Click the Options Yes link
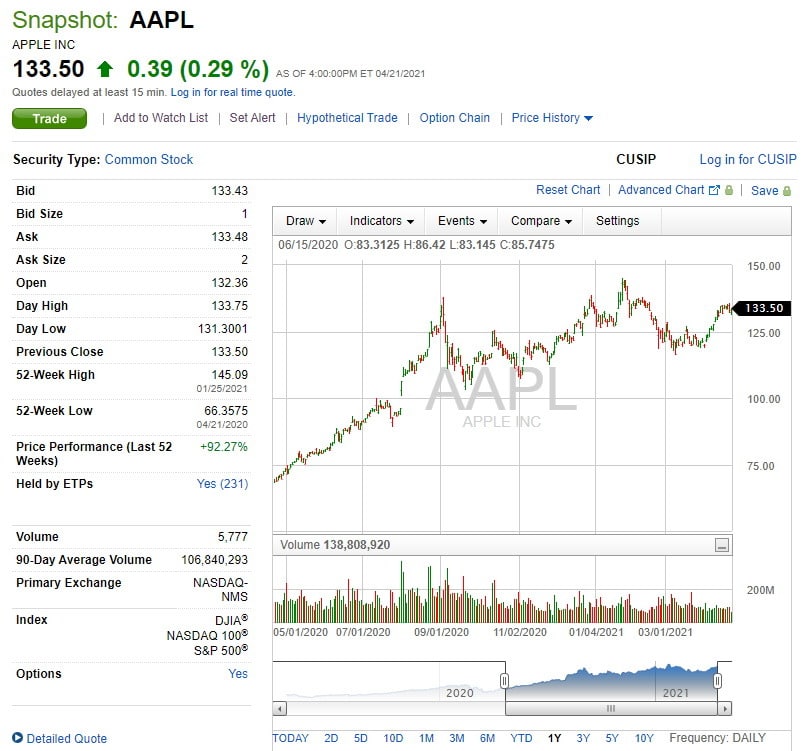Viewport: 807px width, 751px height. click(238, 674)
